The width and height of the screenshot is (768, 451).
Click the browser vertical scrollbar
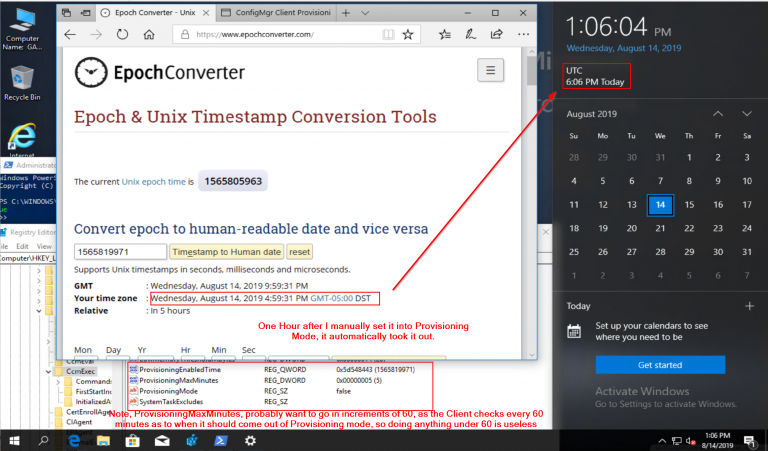point(528,200)
